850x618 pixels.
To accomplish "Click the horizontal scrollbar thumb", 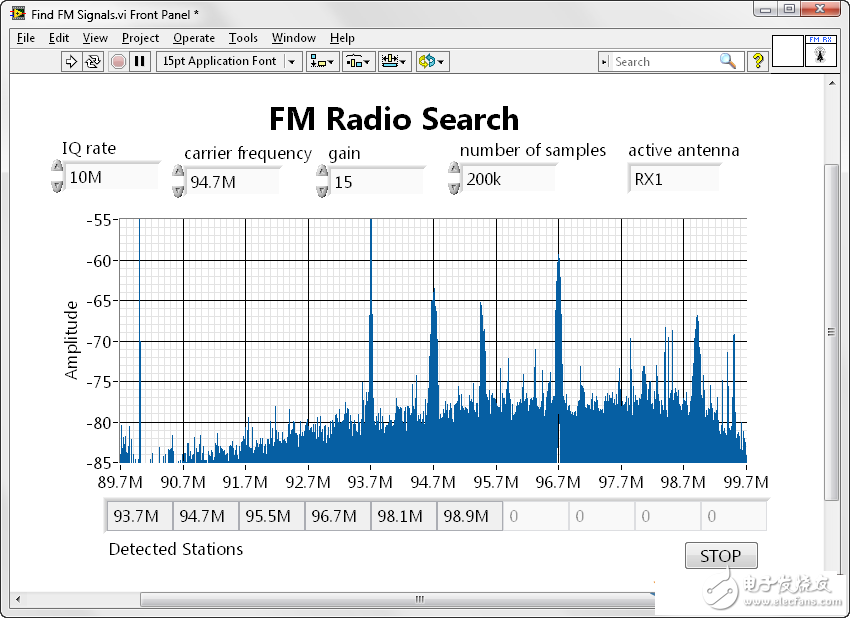I will [x=420, y=600].
